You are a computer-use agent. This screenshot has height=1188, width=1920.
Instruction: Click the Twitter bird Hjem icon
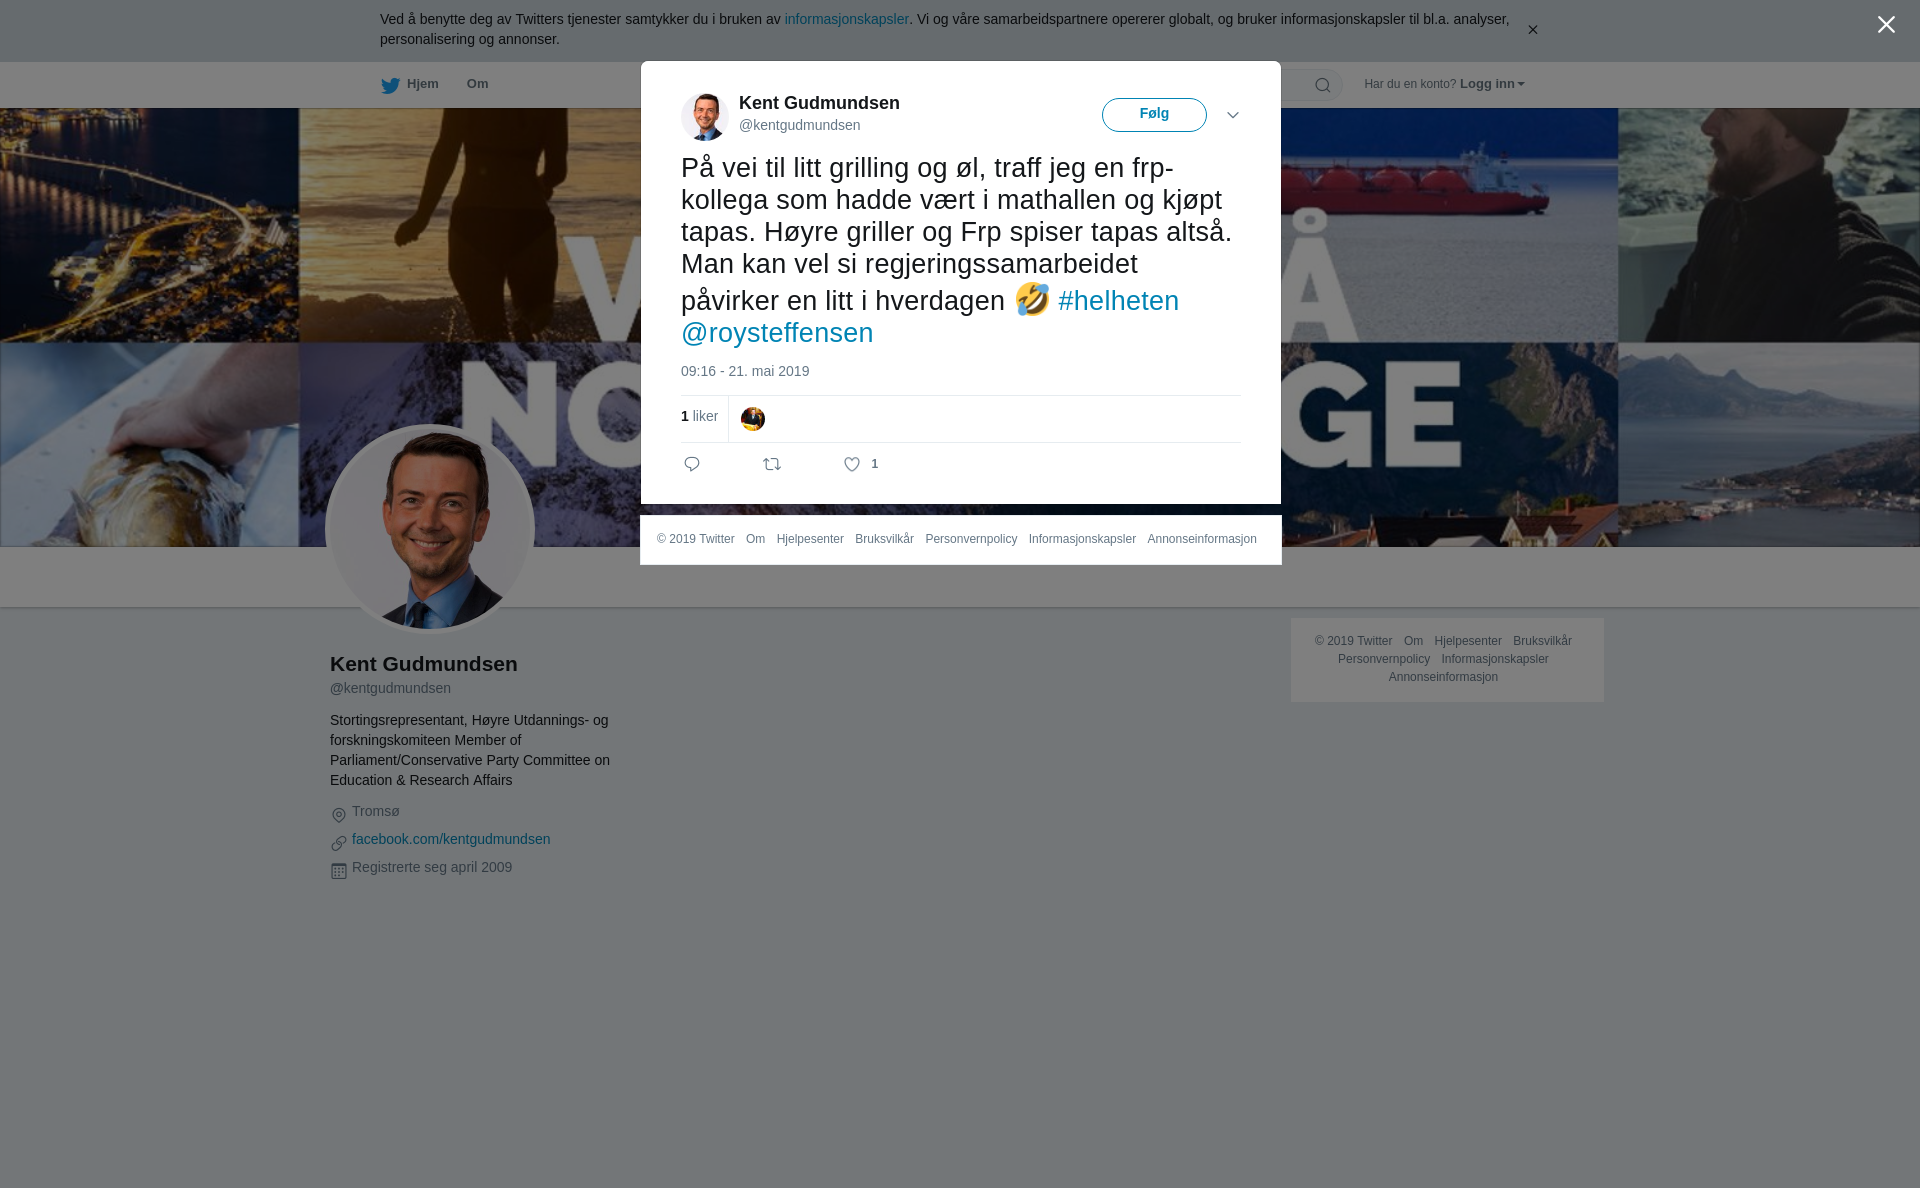click(x=390, y=85)
